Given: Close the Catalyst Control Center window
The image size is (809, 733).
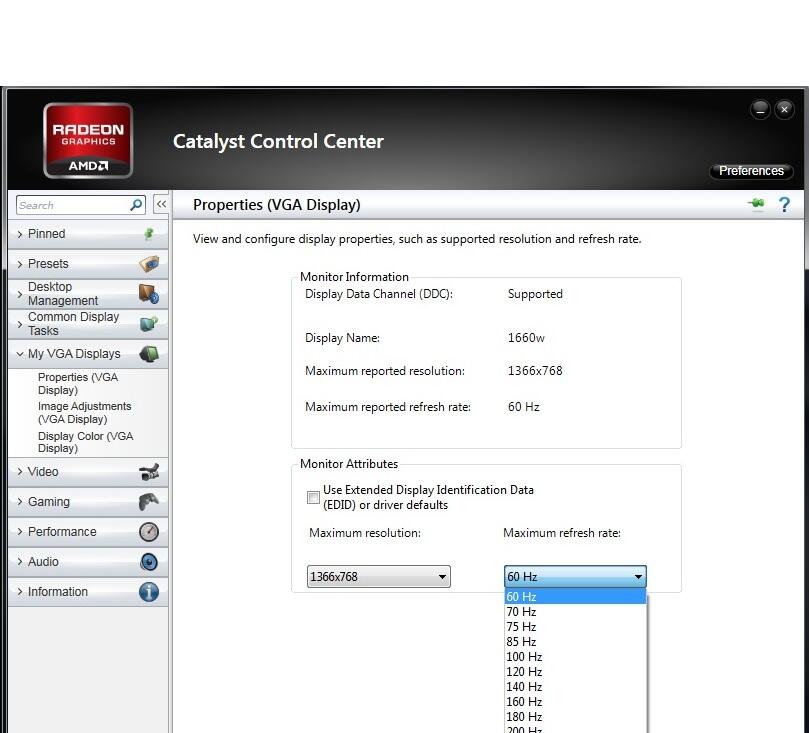Looking at the screenshot, I should (x=784, y=109).
